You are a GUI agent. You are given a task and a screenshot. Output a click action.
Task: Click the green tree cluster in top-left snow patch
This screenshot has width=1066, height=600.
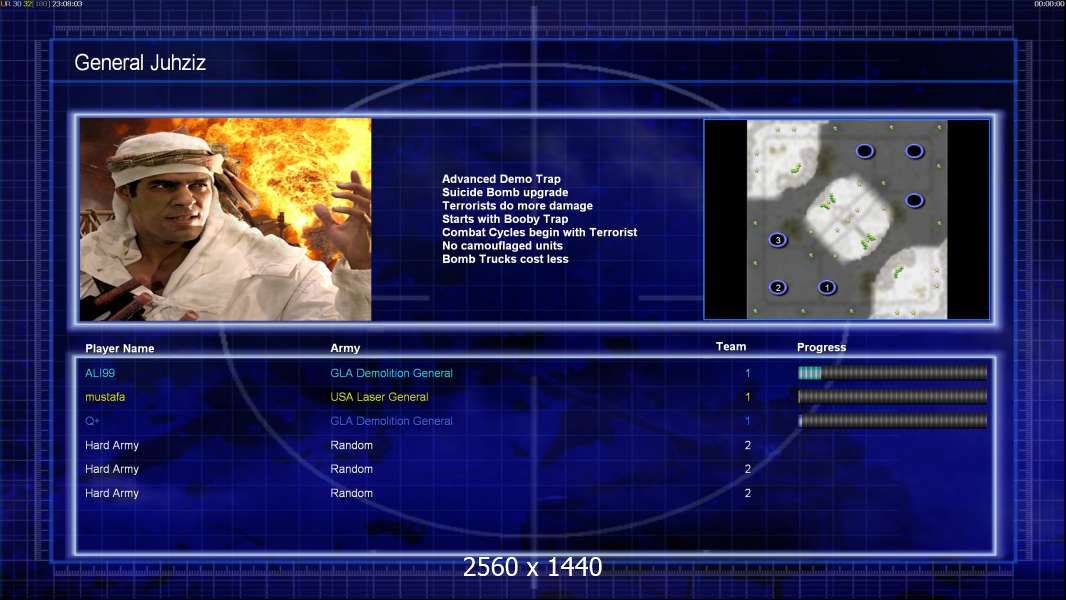[x=797, y=168]
